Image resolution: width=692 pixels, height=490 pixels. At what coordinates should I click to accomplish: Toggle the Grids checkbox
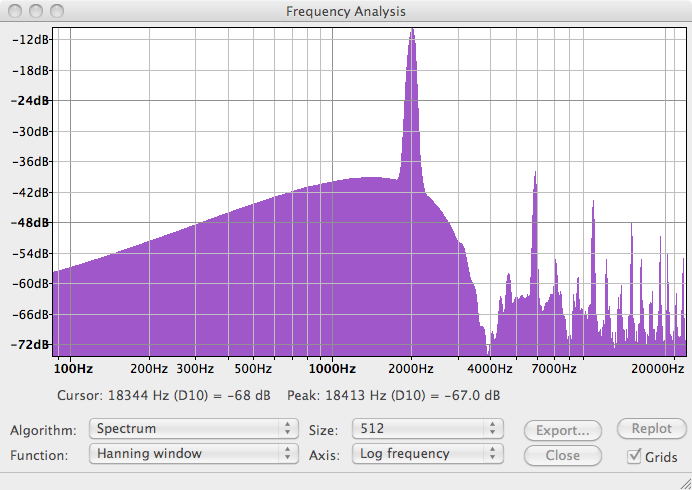tap(634, 456)
